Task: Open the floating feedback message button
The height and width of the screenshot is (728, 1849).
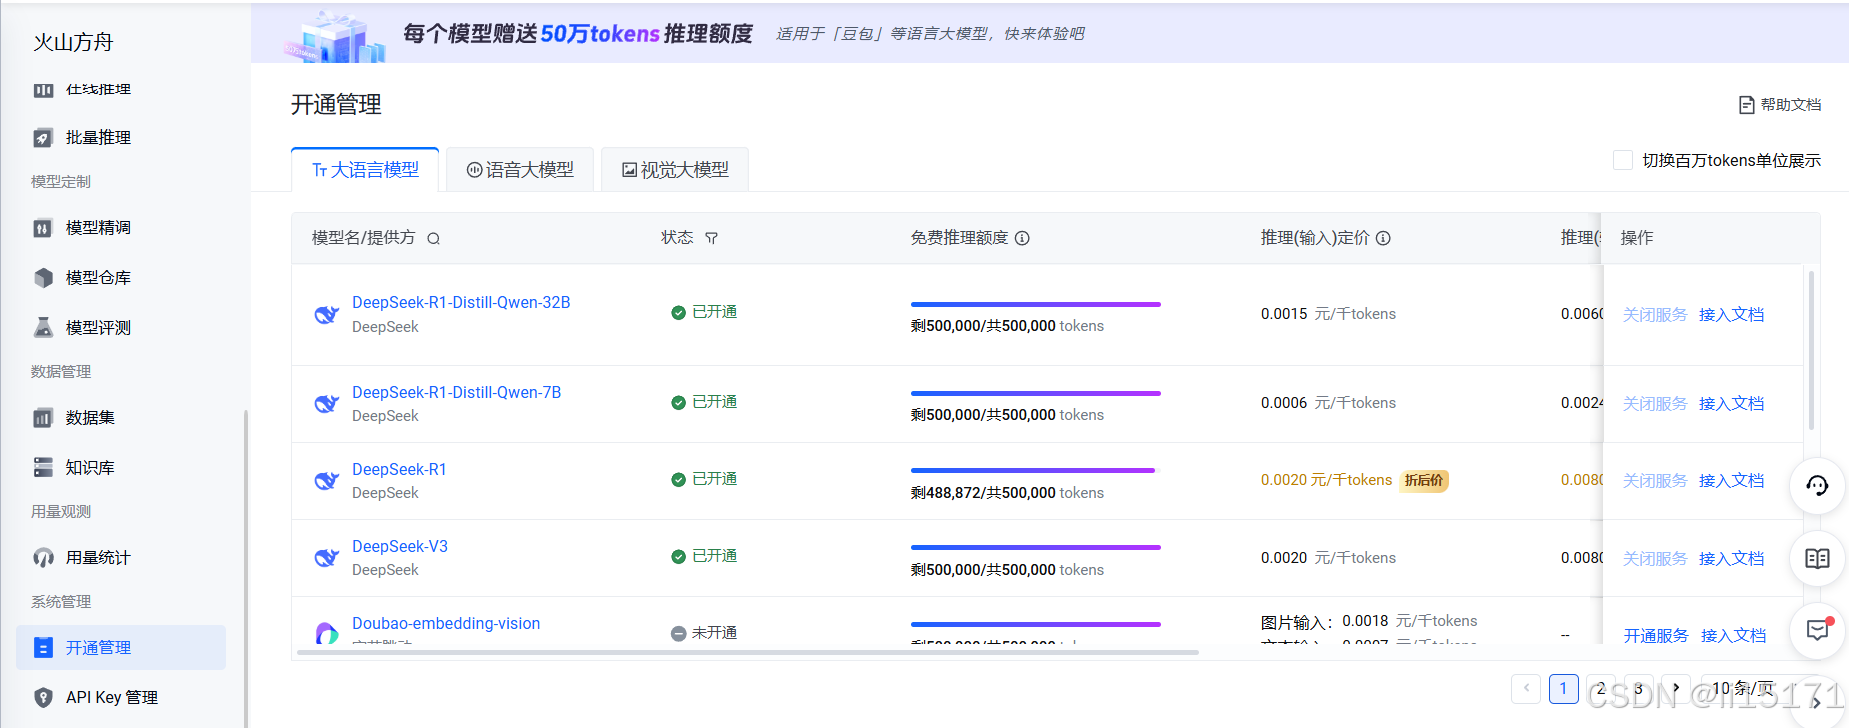Action: (1817, 631)
